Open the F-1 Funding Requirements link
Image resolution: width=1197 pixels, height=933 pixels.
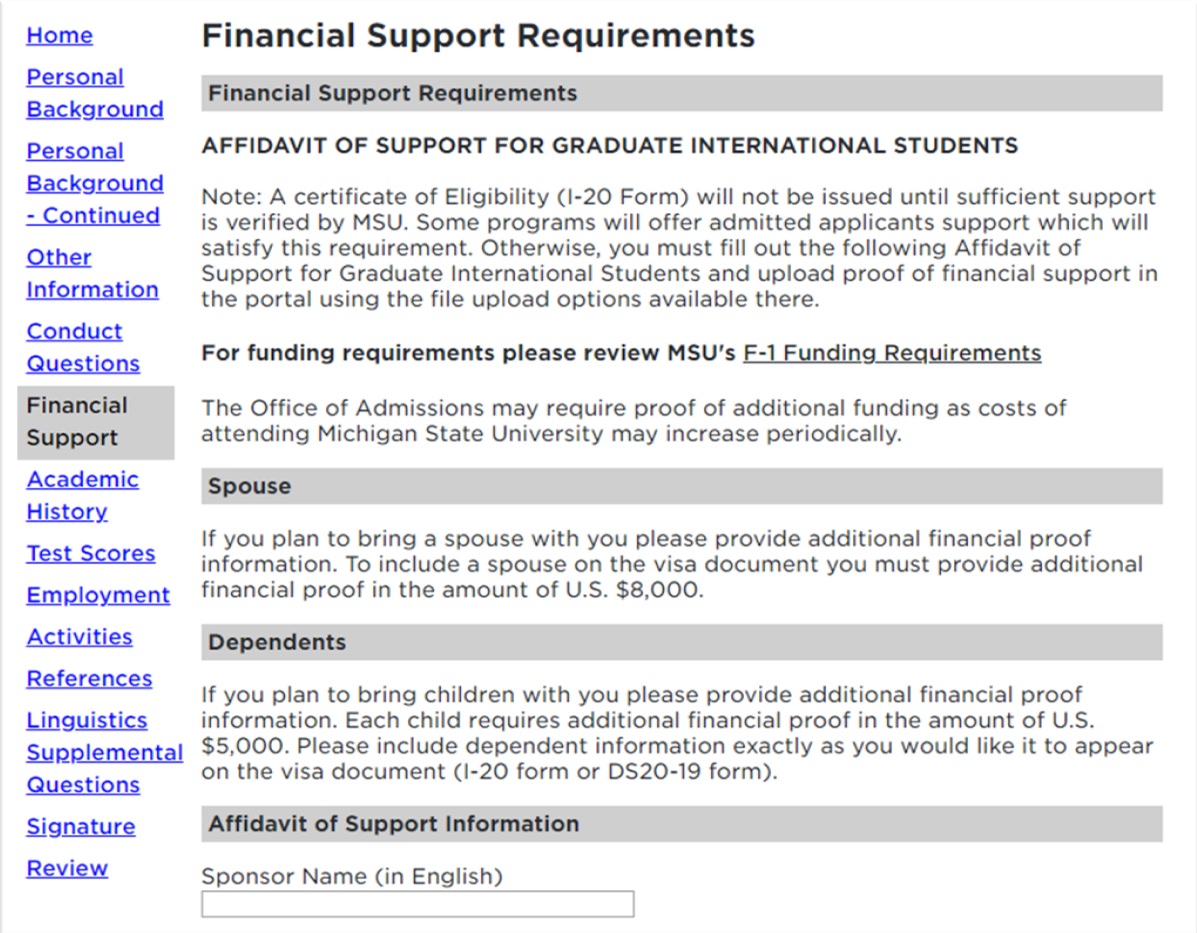(x=893, y=352)
